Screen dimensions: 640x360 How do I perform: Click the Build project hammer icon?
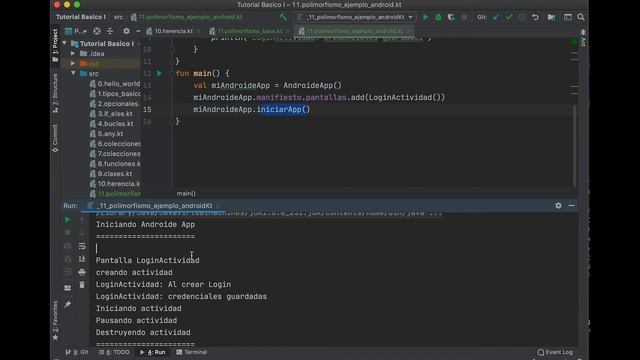point(283,17)
